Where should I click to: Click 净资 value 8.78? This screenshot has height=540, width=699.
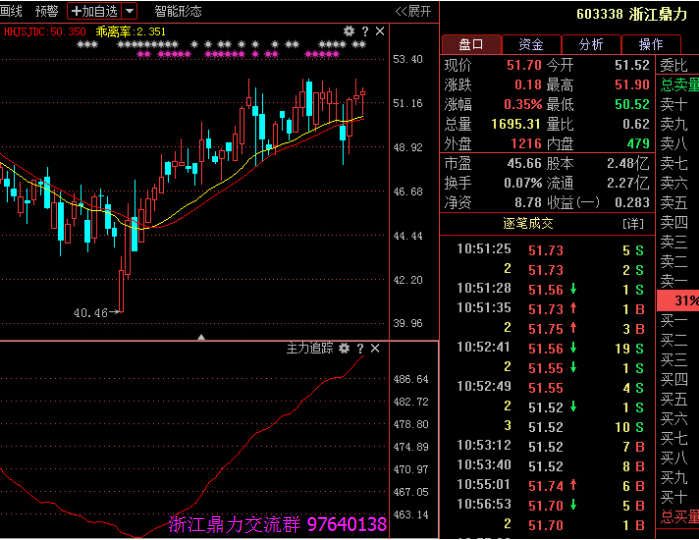[528, 202]
